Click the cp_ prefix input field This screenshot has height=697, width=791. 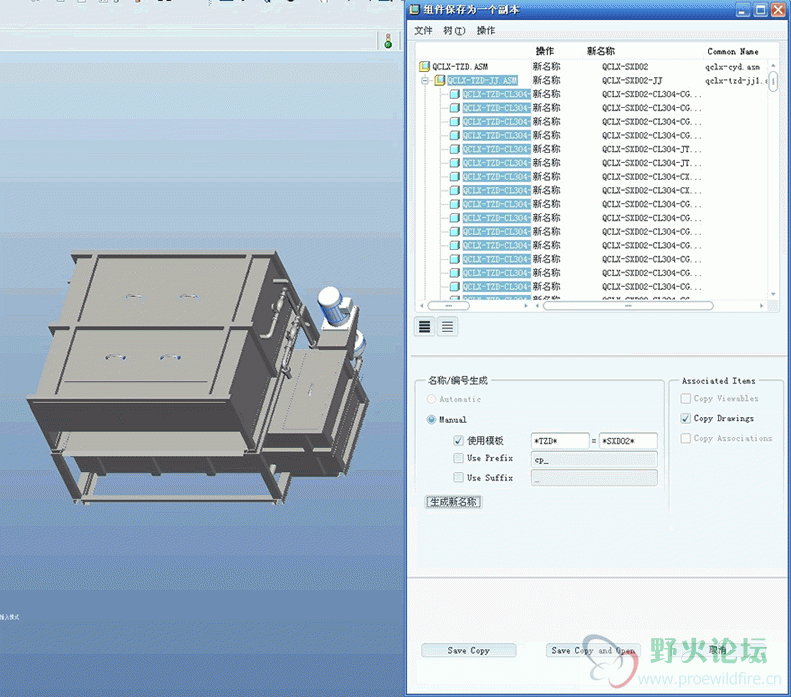tap(594, 459)
